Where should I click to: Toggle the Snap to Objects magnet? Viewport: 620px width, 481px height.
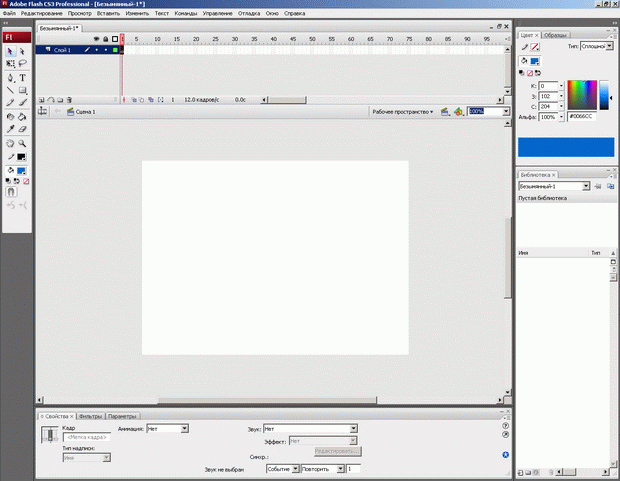click(10, 190)
